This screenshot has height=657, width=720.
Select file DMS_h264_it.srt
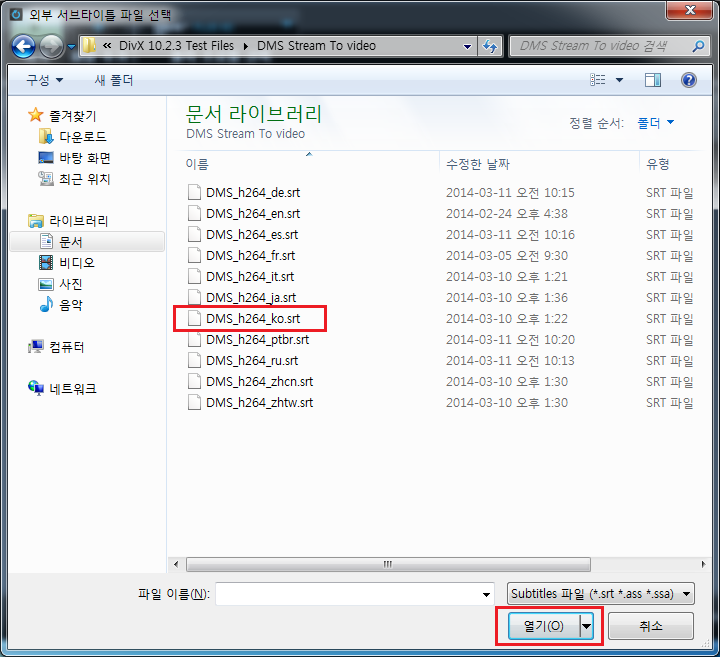pyautogui.click(x=250, y=276)
